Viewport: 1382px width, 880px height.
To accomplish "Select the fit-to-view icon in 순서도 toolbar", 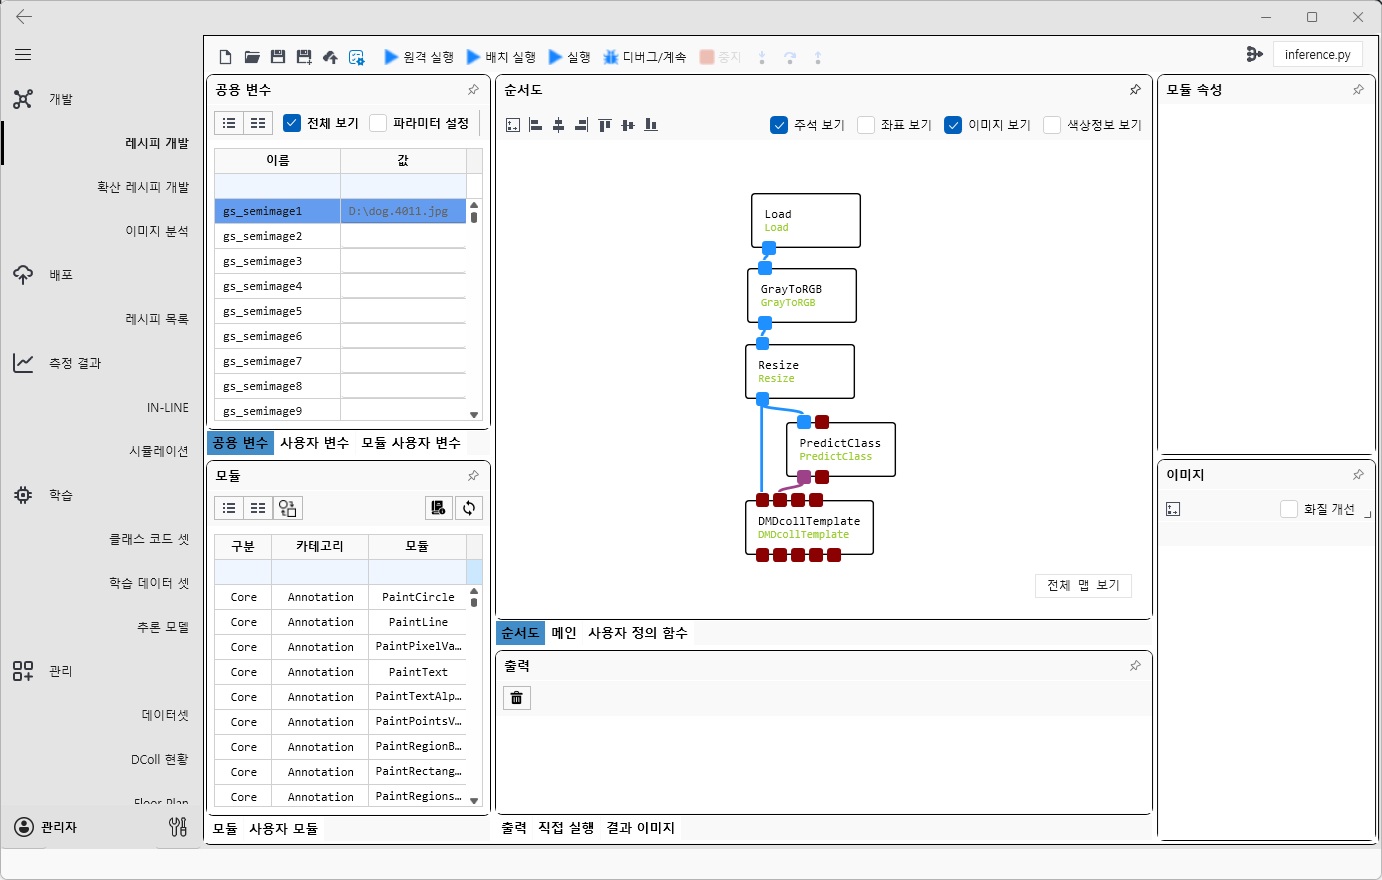I will click(512, 123).
